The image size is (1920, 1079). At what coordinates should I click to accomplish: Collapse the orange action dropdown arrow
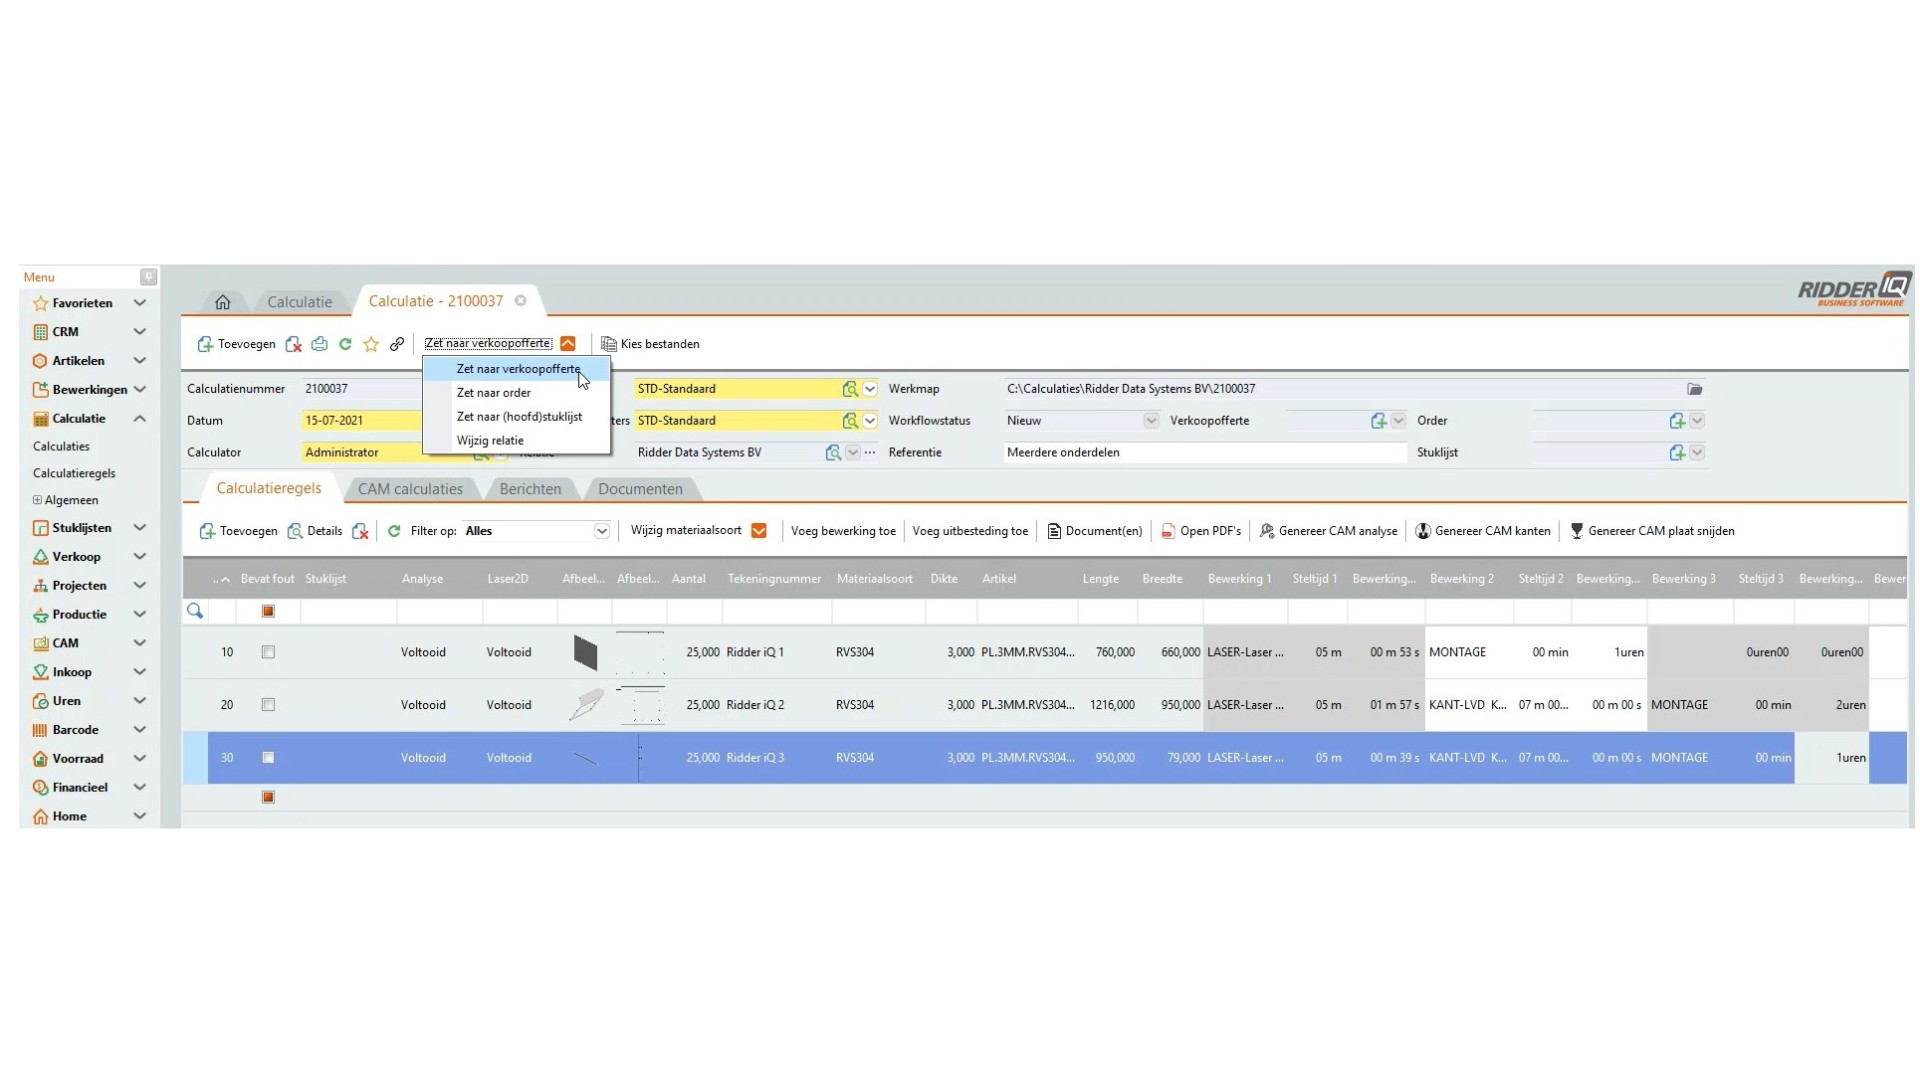pos(568,344)
